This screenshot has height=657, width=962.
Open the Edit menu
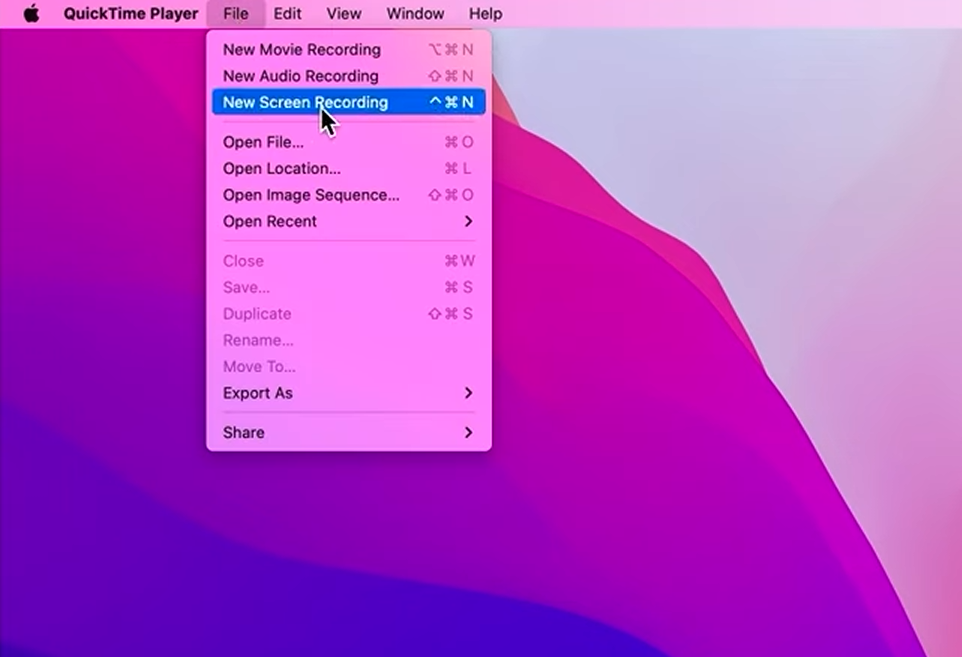coord(287,13)
